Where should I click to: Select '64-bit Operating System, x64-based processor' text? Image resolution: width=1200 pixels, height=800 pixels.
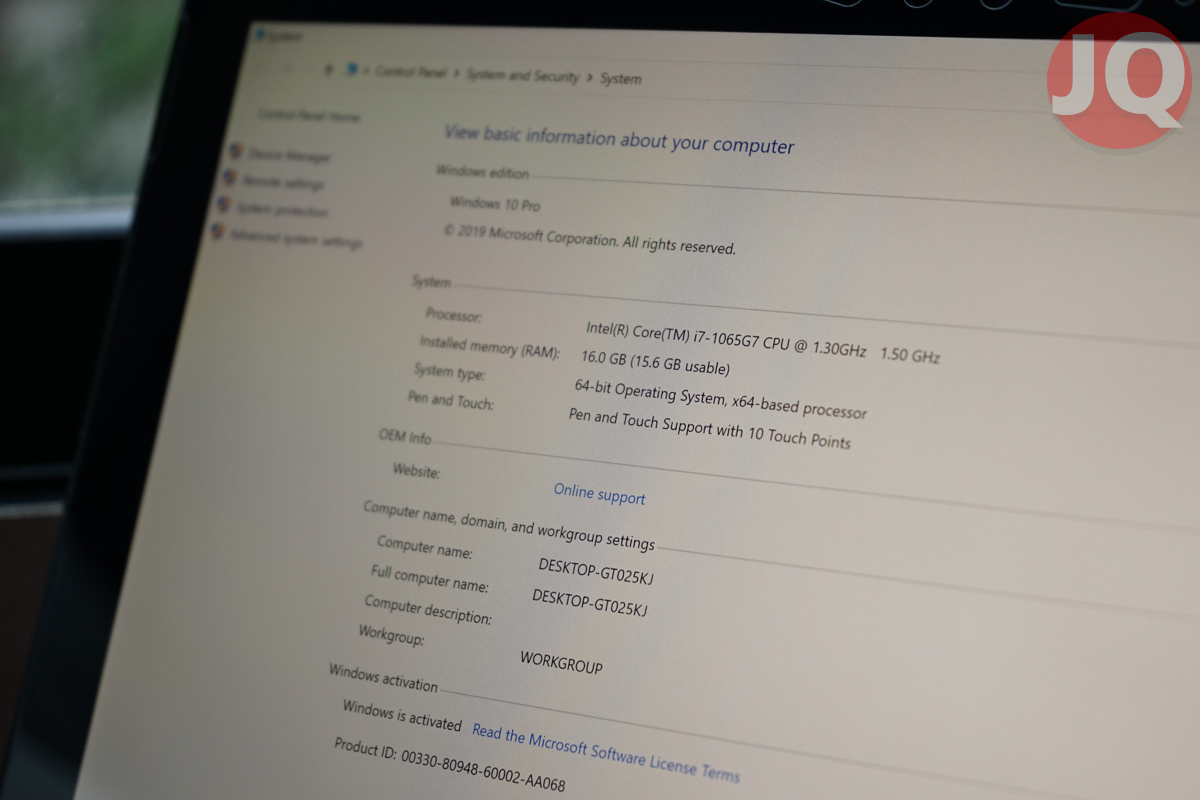click(720, 398)
